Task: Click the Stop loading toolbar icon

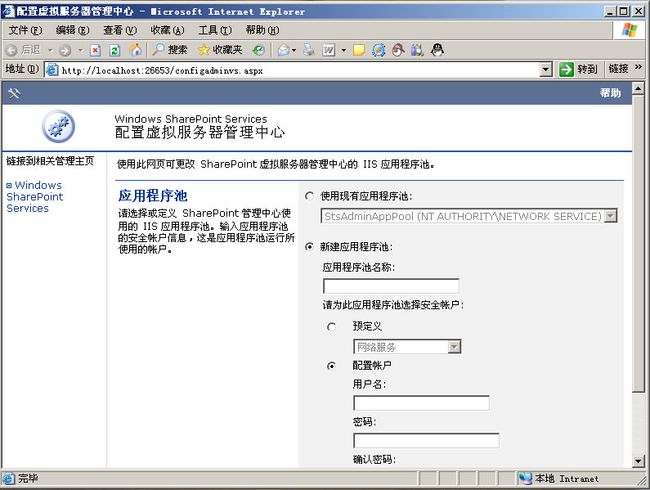Action: [x=96, y=49]
